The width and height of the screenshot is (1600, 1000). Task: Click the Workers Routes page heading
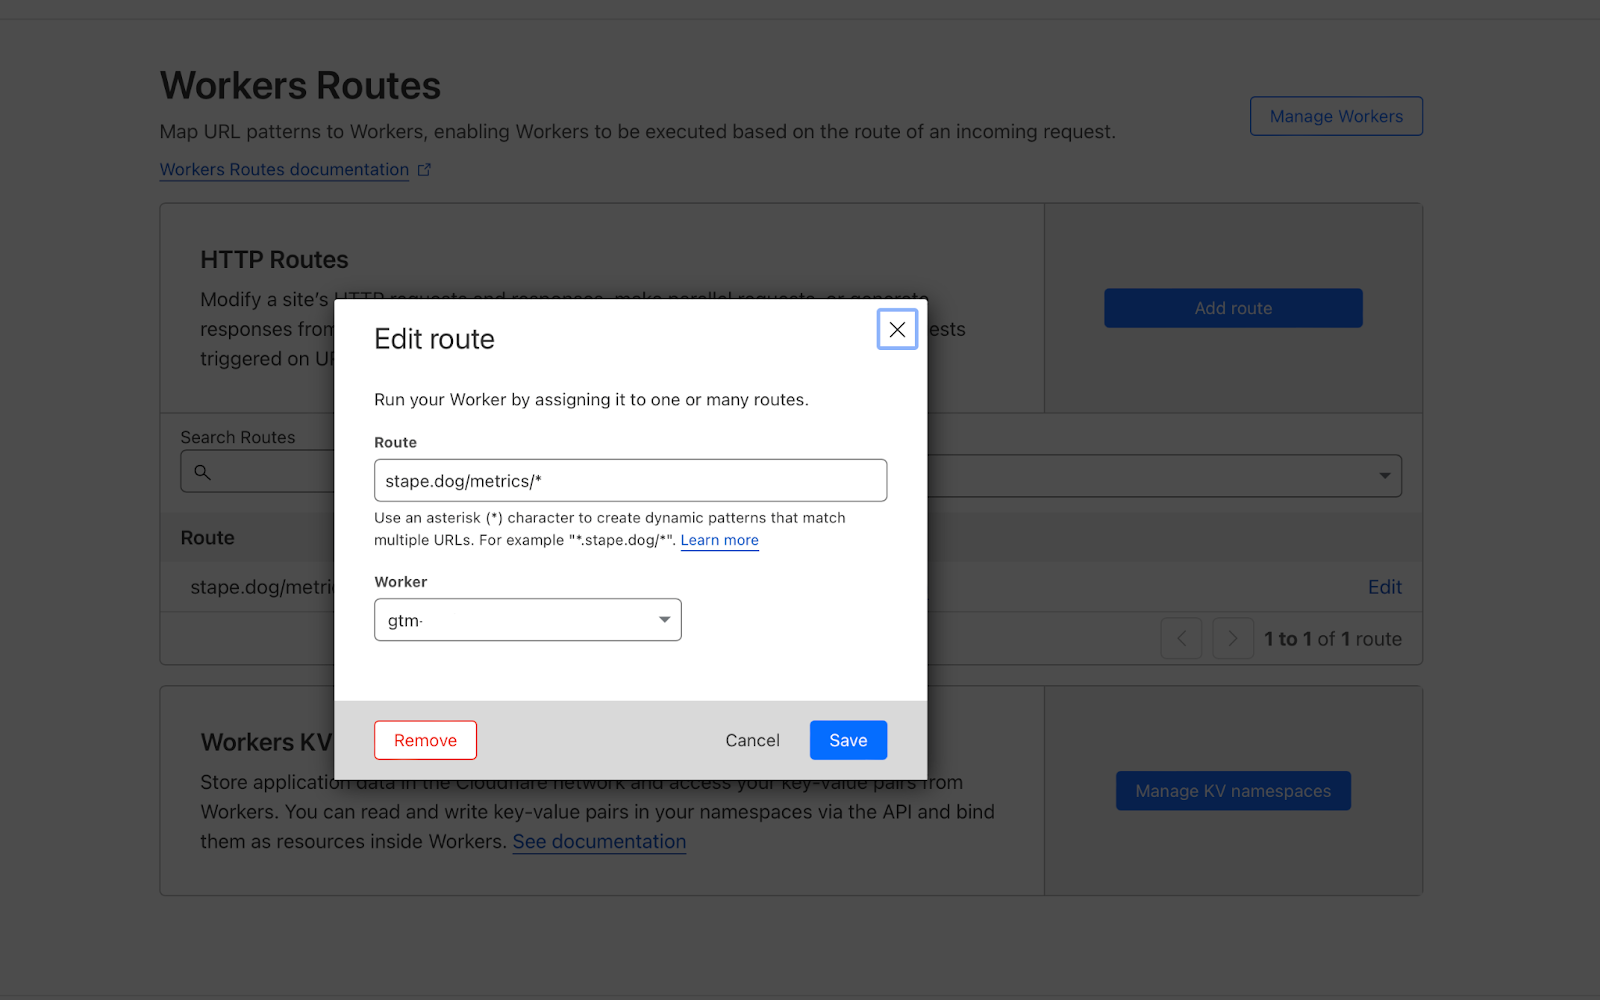[300, 86]
